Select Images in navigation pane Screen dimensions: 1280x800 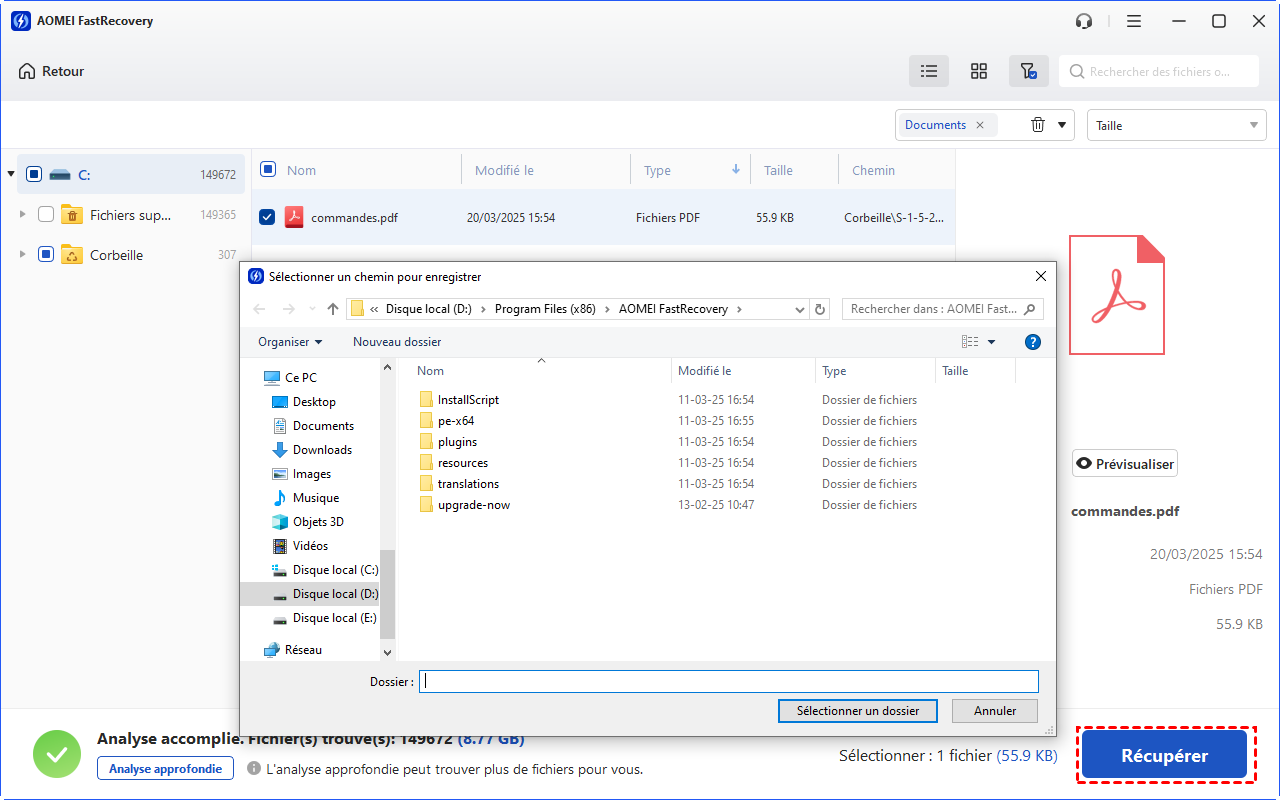tap(301, 474)
